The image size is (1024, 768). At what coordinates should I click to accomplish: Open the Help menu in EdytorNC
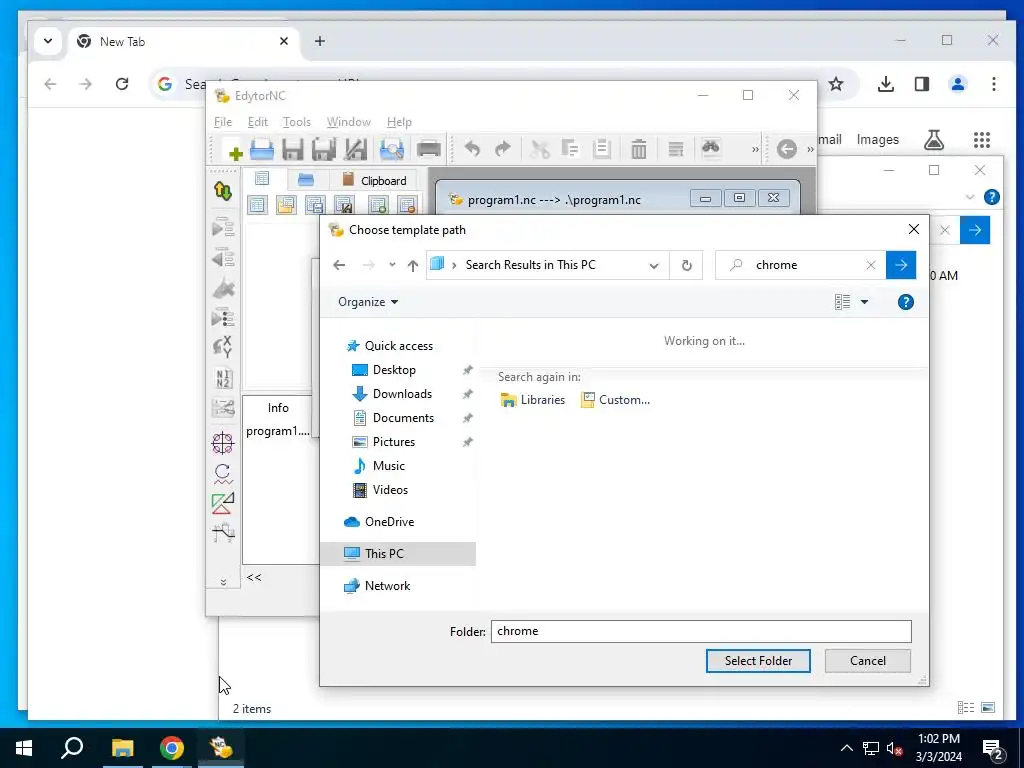point(399,122)
